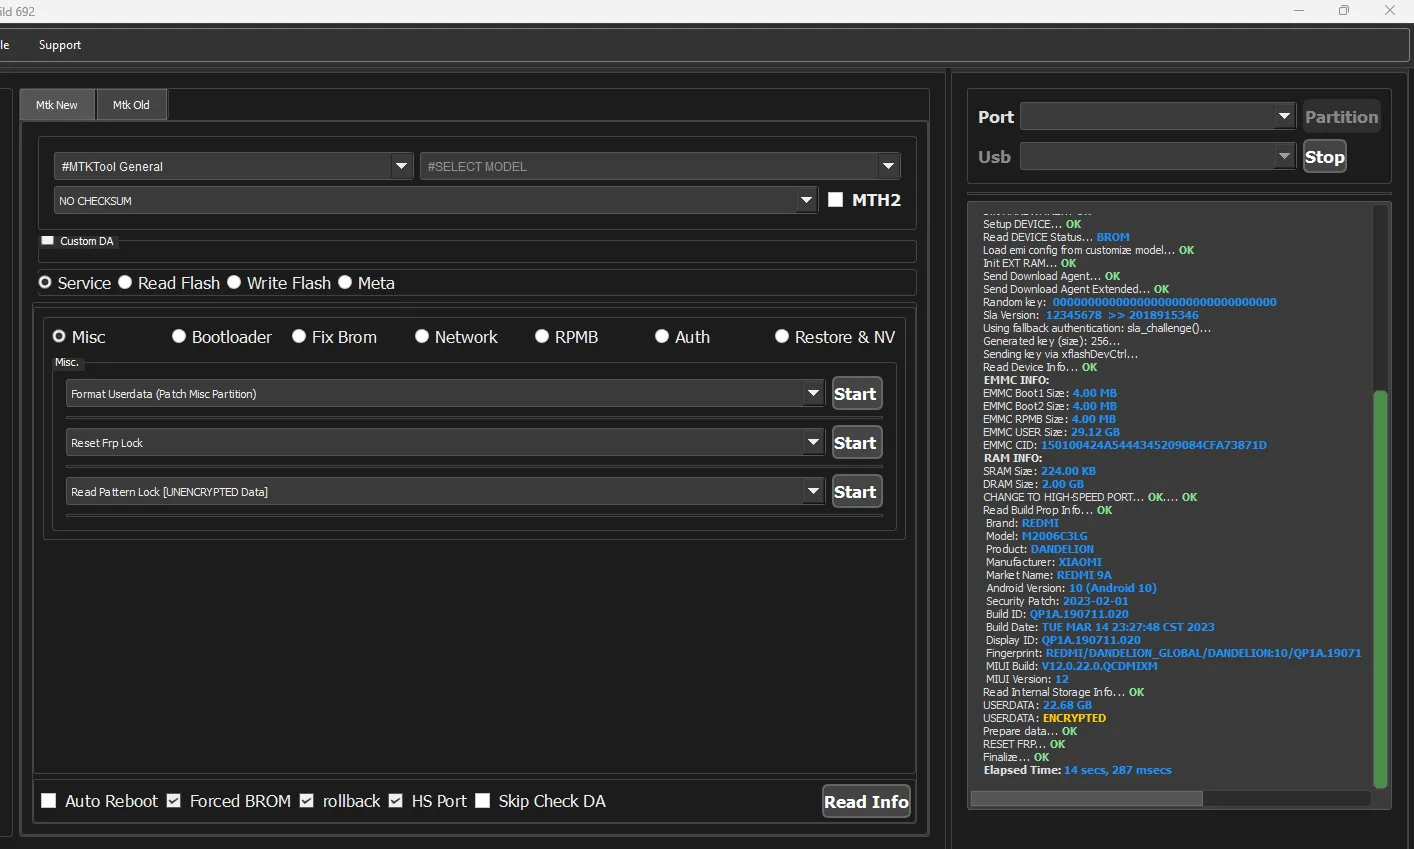Click the log horizontal scrollbar thumb

1087,798
